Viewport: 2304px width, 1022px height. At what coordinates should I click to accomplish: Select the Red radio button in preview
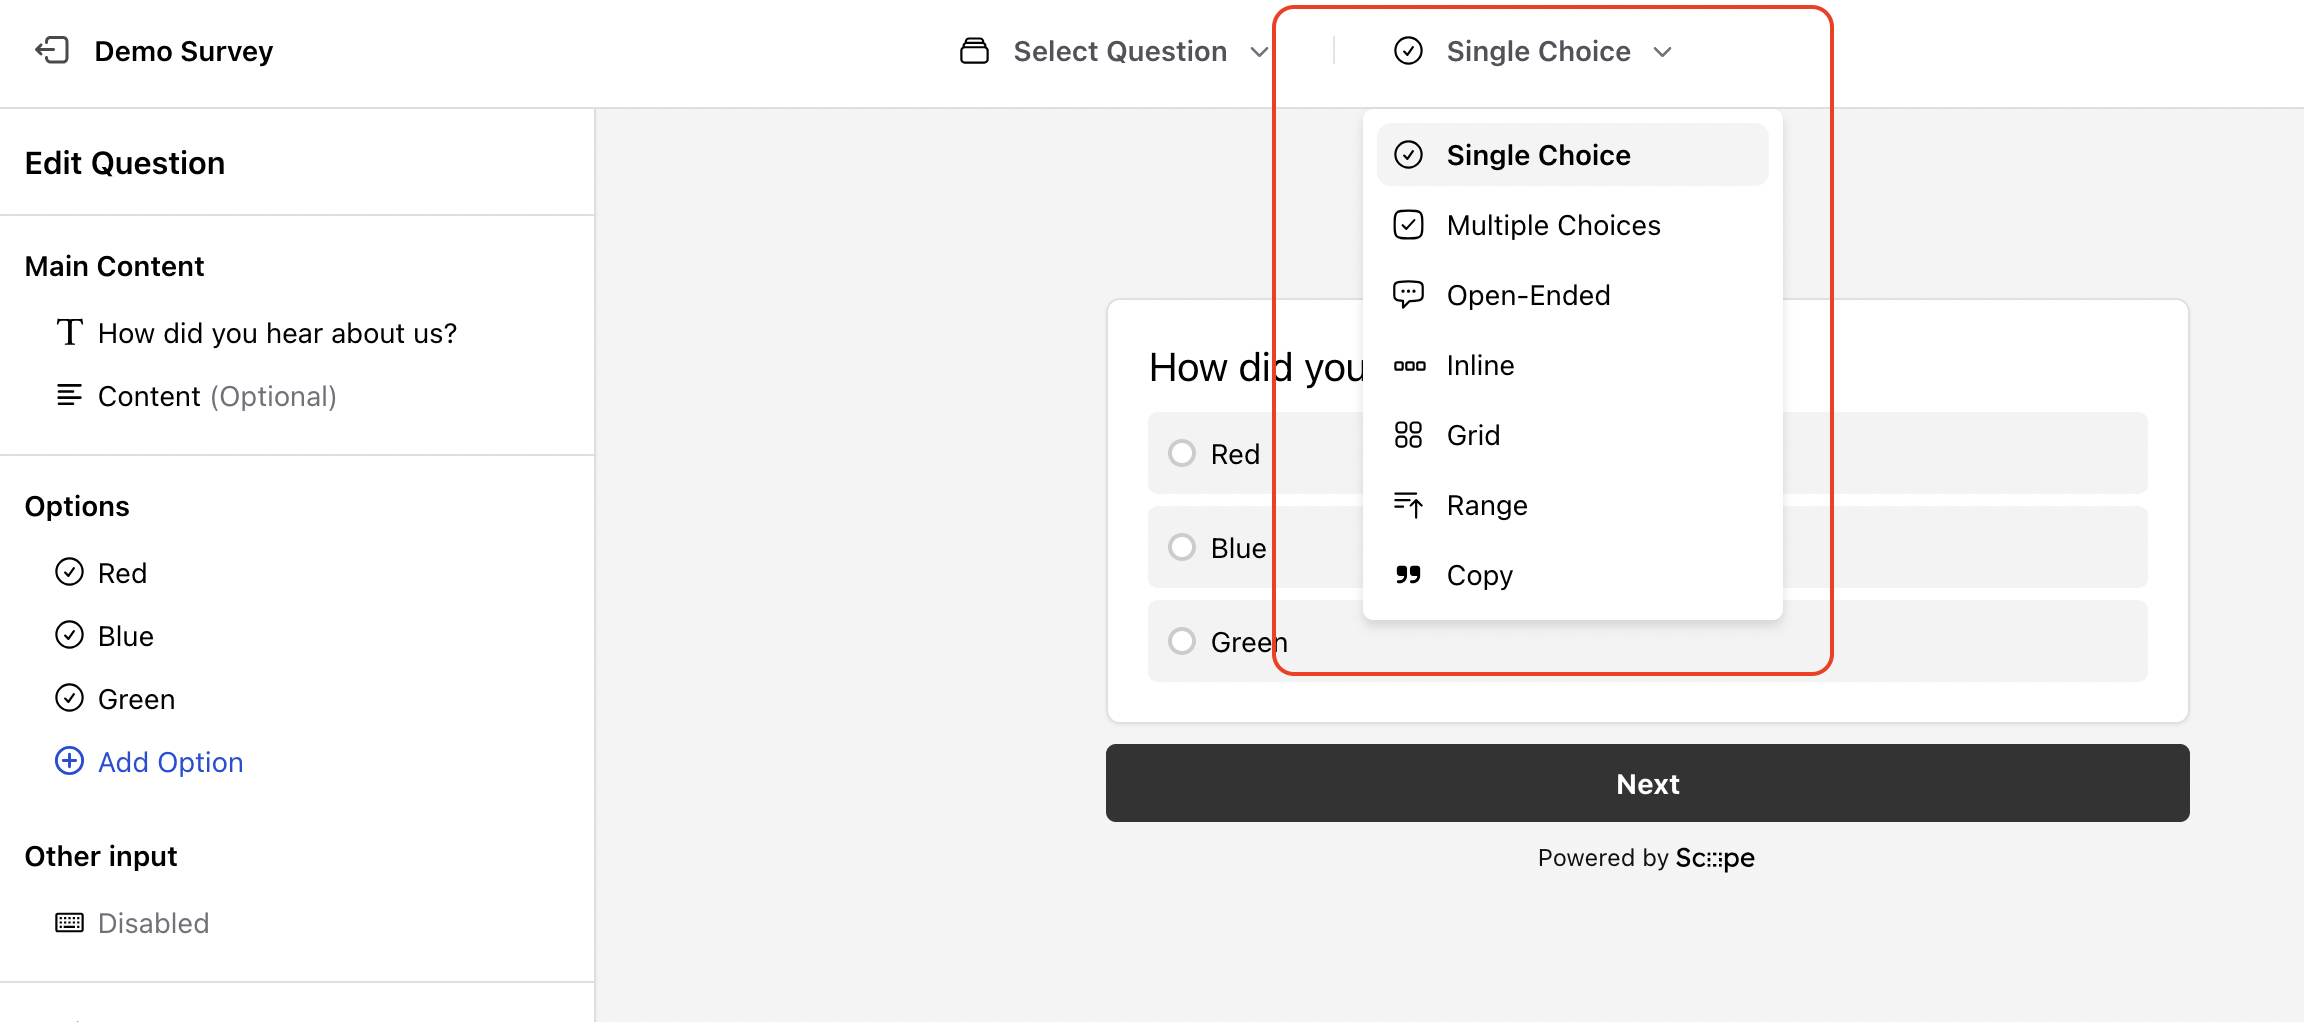pyautogui.click(x=1182, y=453)
